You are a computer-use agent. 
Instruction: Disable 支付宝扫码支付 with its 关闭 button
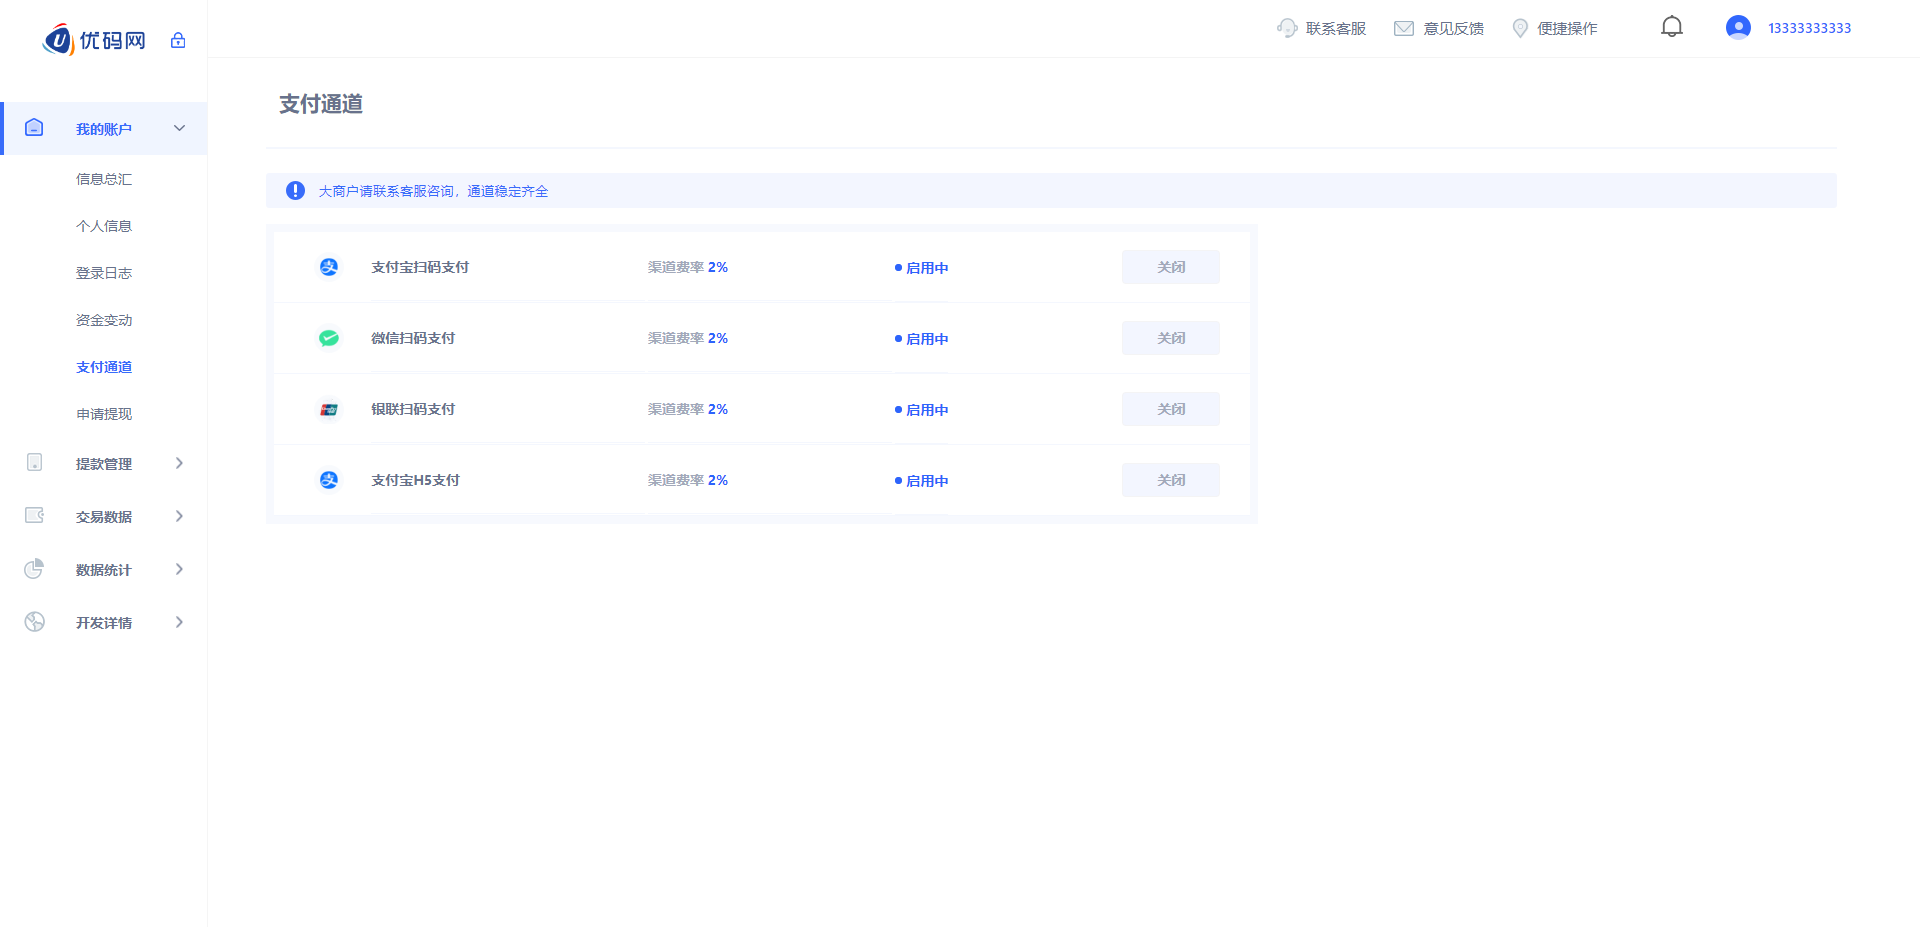(1170, 267)
